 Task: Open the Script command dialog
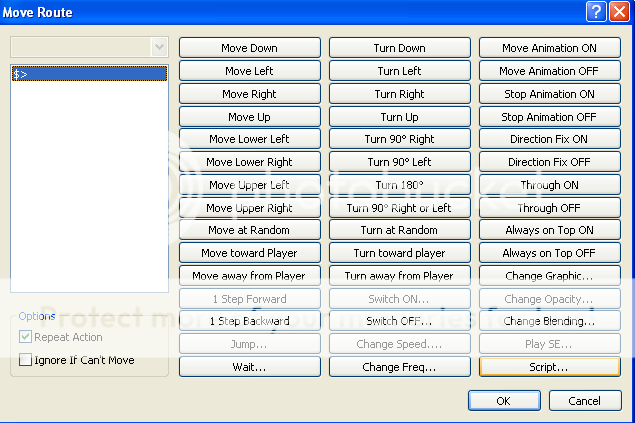point(549,367)
